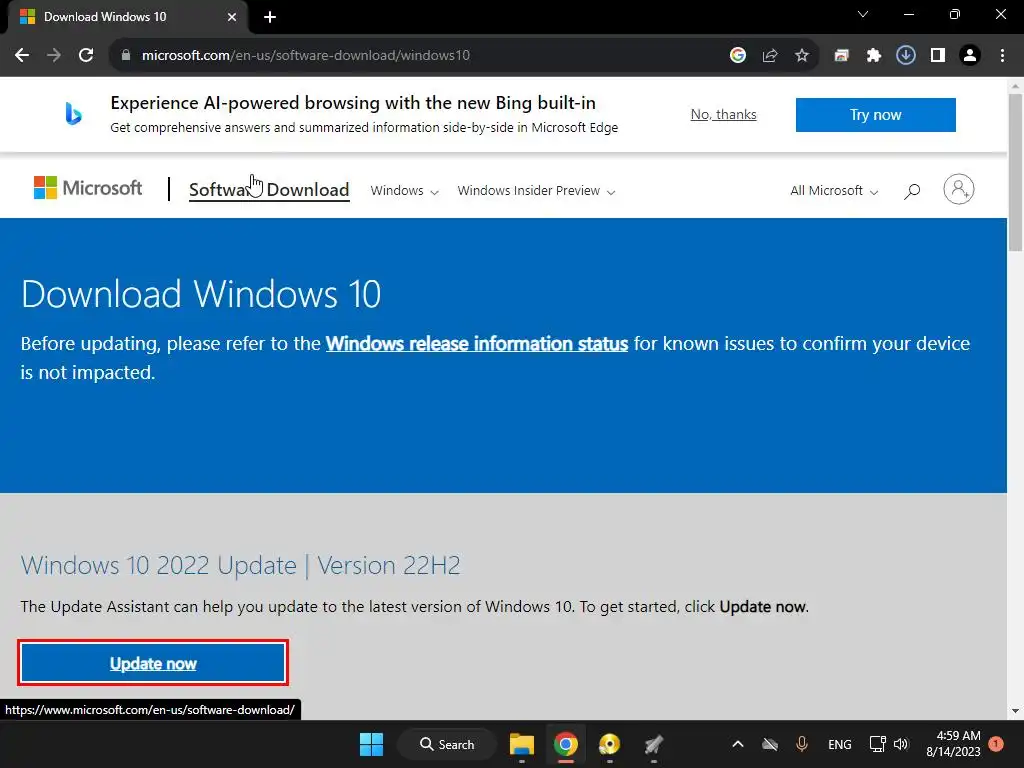Open the Google icon in address bar
Screen dimensions: 1024x768
738,56
